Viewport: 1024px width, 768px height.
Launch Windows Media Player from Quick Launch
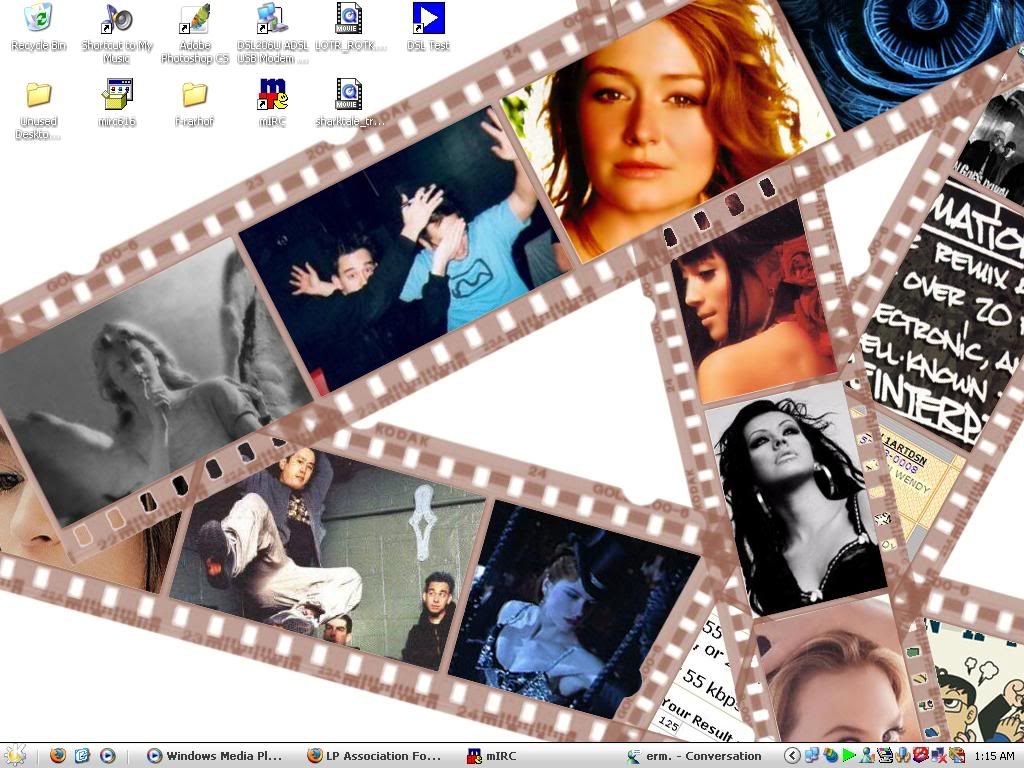[107, 756]
